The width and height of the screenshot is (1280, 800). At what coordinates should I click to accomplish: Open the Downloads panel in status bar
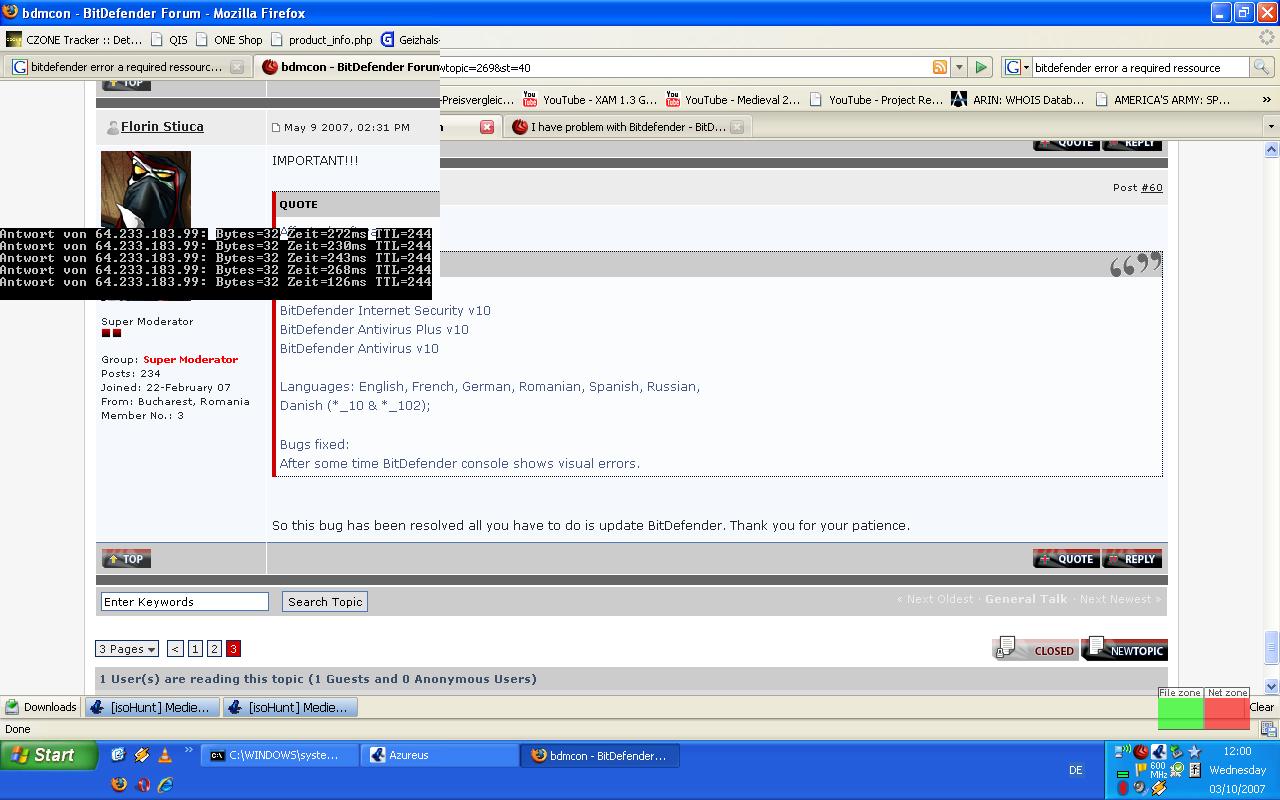[41, 707]
